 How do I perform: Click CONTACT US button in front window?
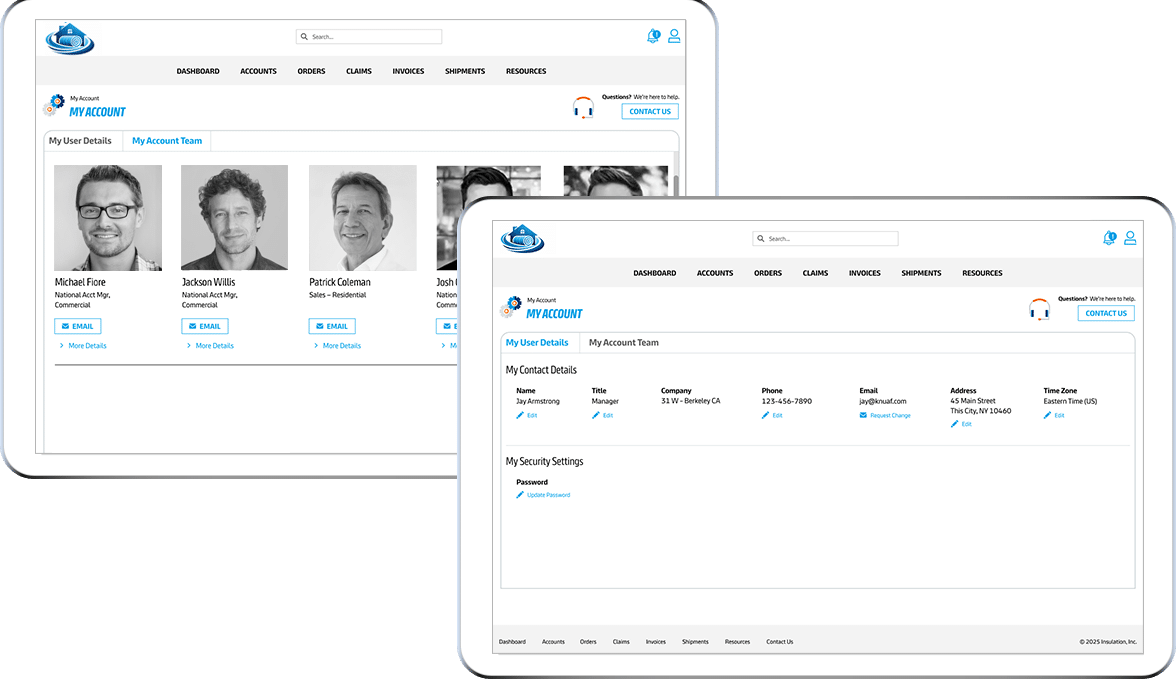click(x=1105, y=313)
